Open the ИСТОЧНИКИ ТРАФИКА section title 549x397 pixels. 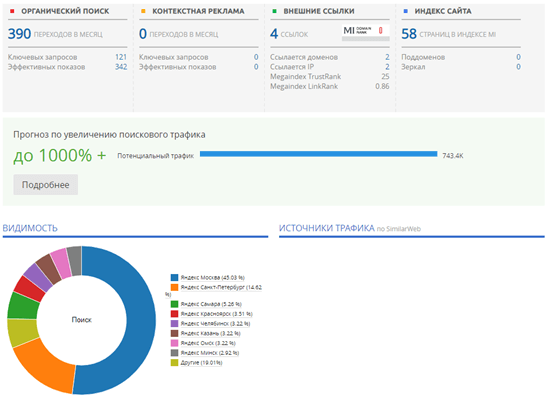coord(327,228)
